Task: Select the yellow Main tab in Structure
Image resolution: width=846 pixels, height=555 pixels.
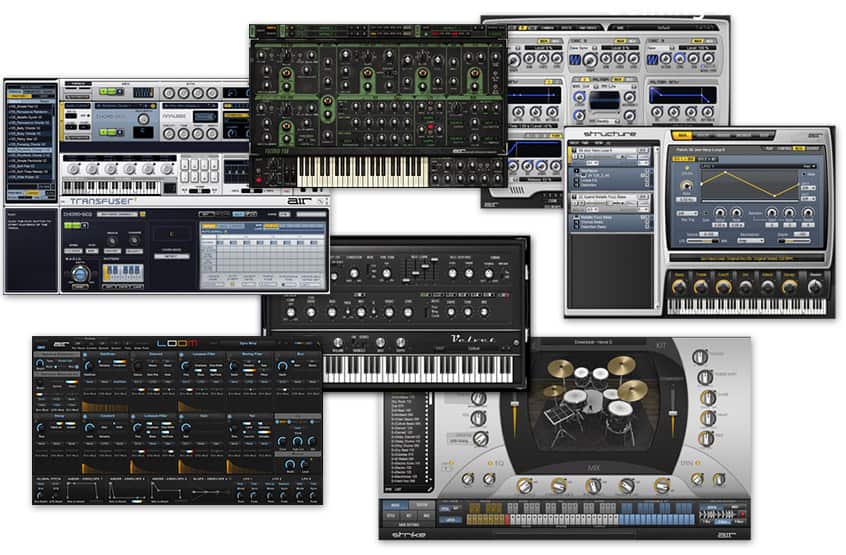Action: (682, 135)
